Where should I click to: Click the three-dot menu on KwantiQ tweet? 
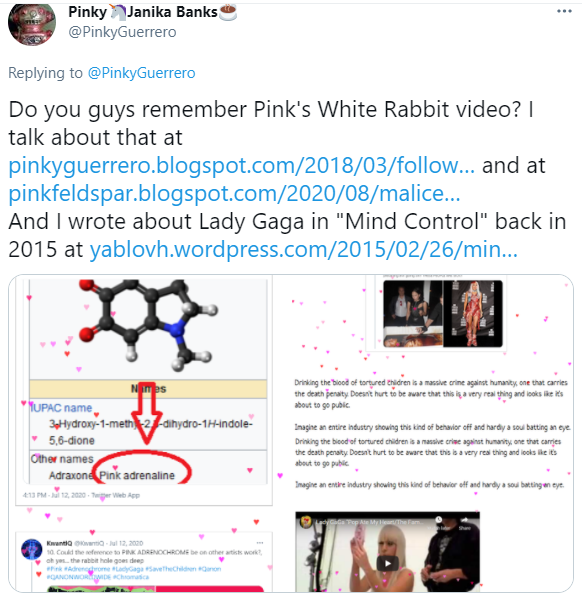260,543
